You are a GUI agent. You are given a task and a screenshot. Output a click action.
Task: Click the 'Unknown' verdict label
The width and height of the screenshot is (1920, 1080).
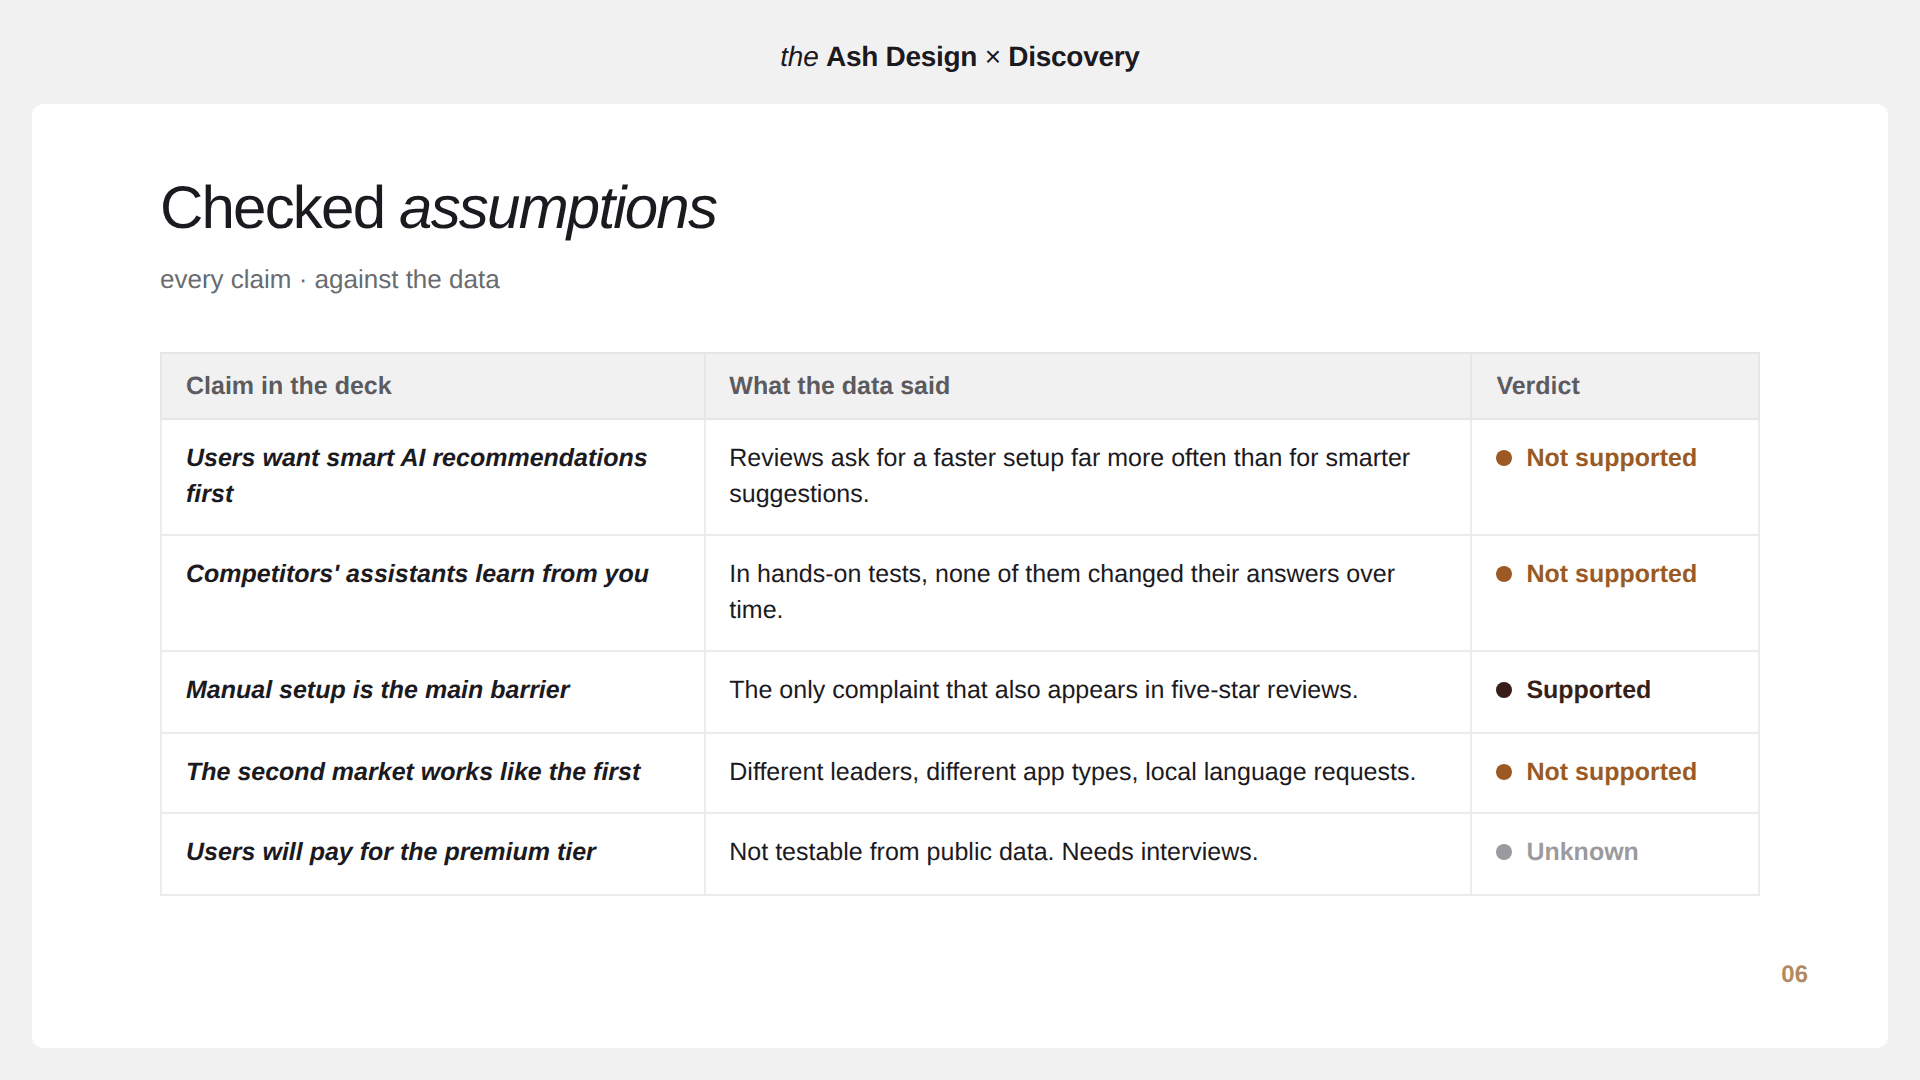(x=1582, y=852)
